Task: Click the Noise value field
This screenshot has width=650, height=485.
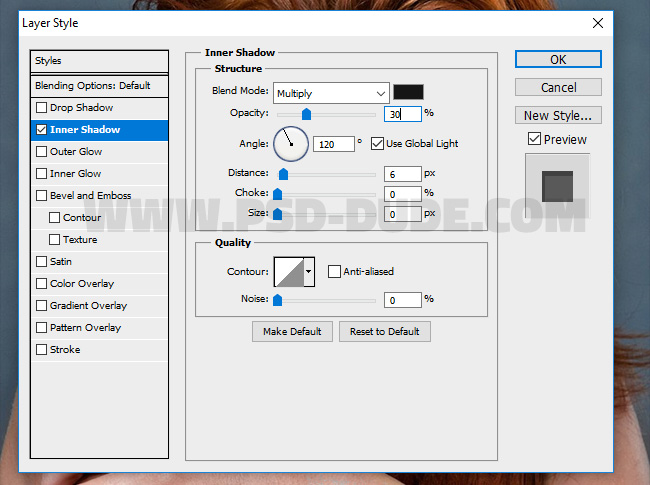Action: (x=403, y=300)
